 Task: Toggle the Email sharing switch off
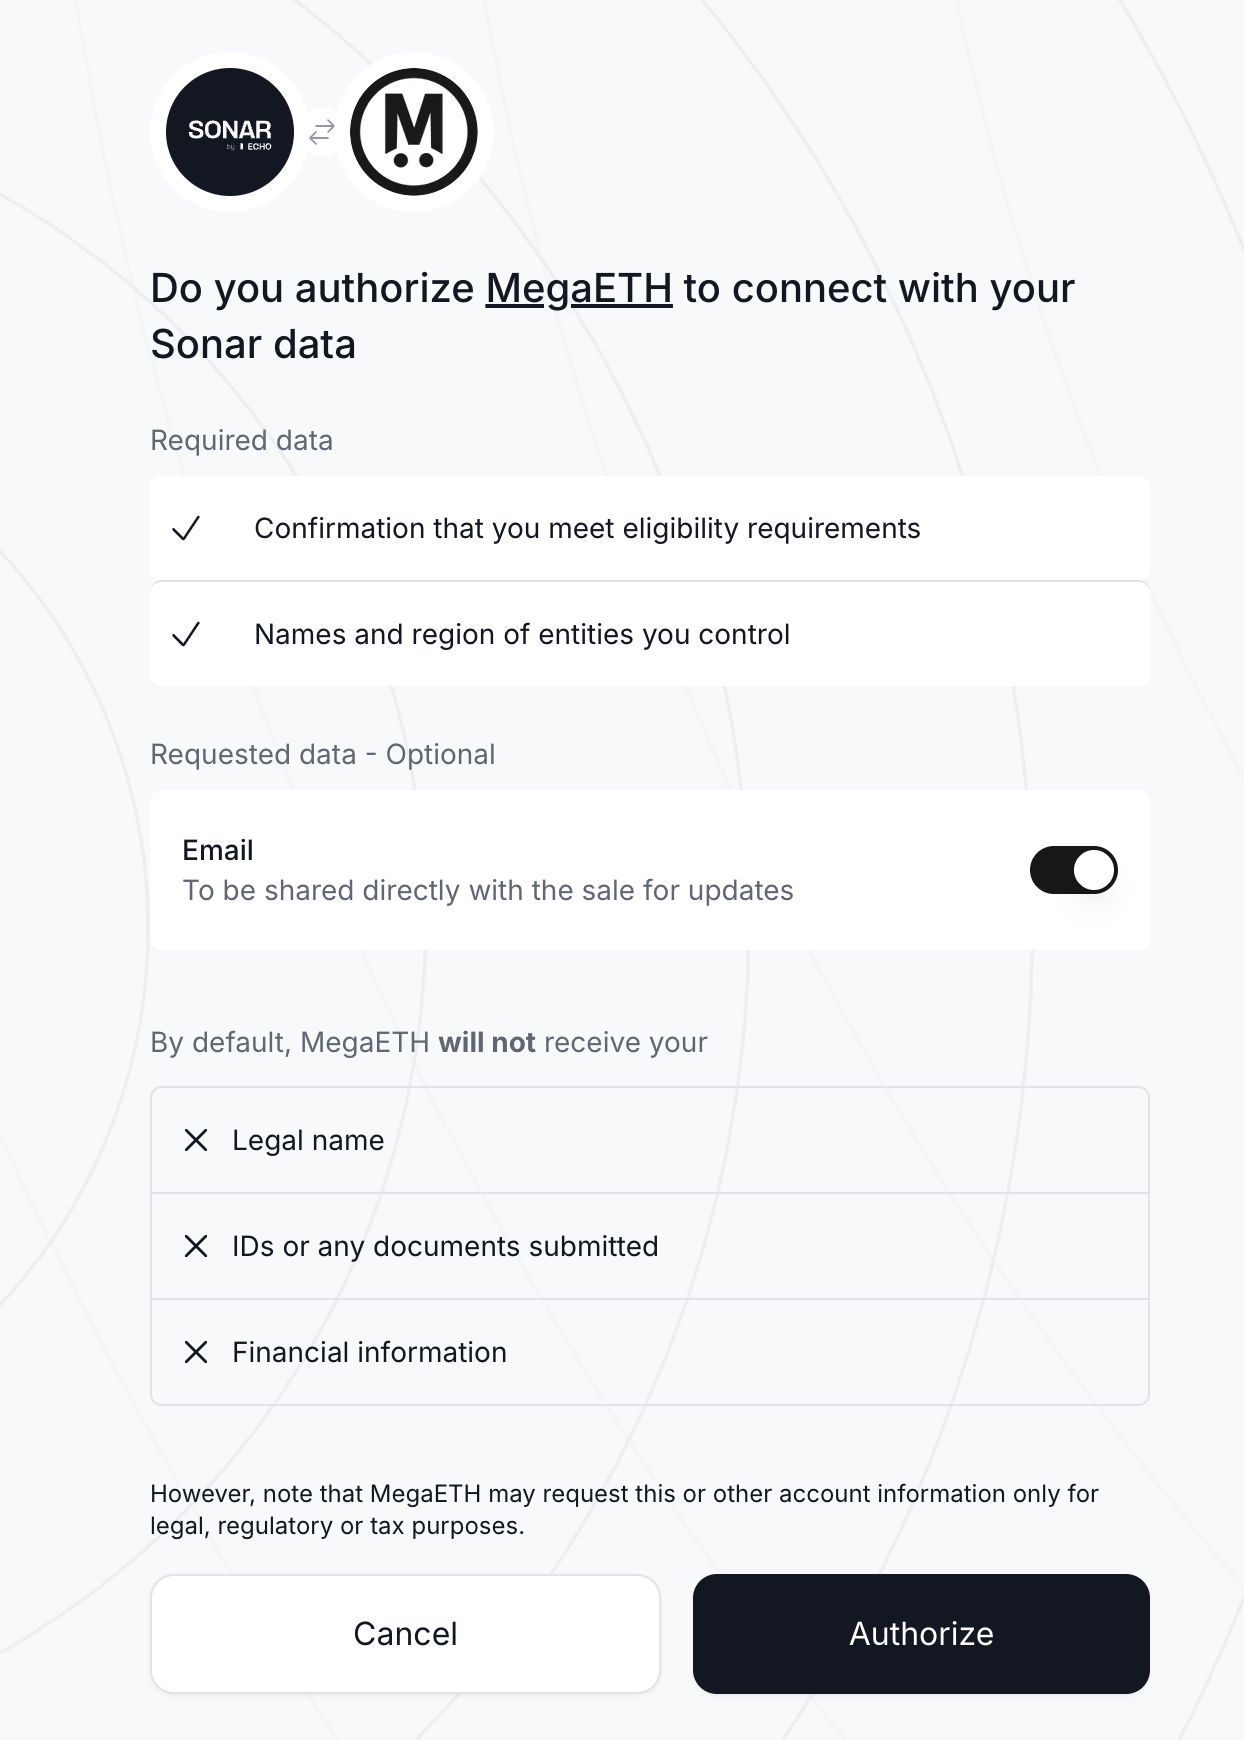coord(1073,870)
